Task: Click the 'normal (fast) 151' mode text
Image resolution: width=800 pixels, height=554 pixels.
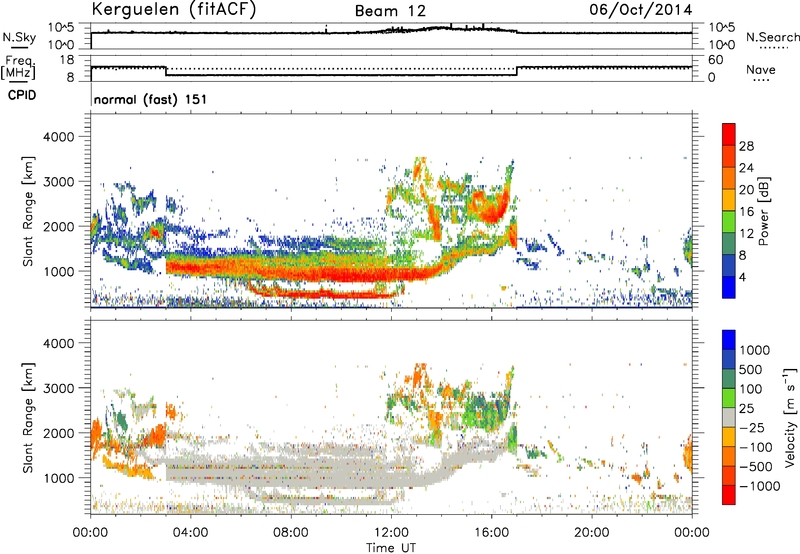Action: tap(151, 99)
